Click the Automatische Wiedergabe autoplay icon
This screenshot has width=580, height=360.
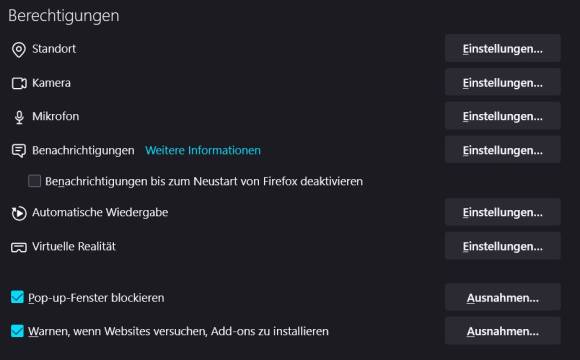(19, 213)
